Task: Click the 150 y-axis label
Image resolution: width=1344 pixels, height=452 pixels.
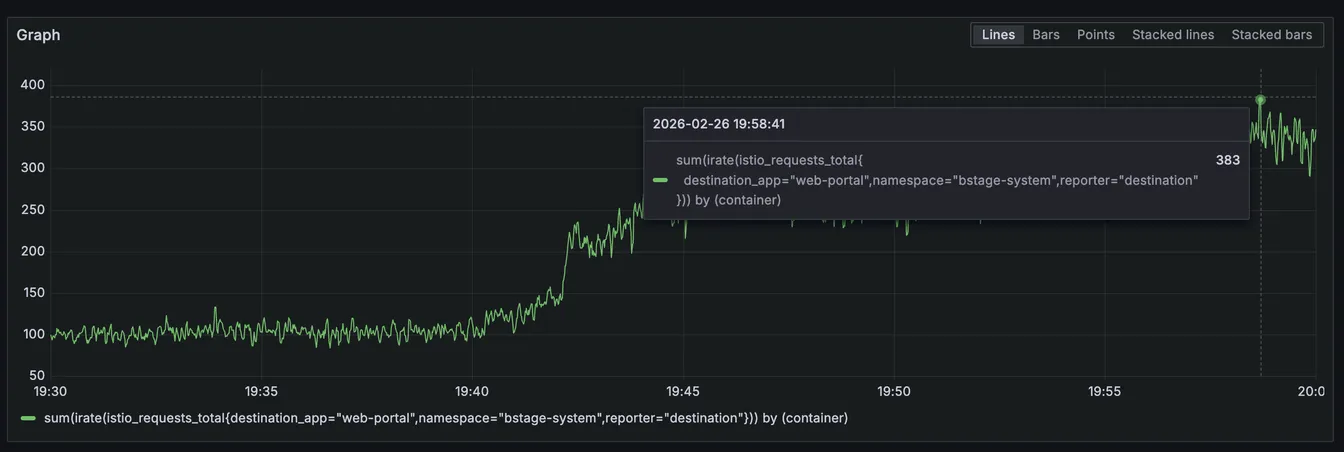Action: click(x=32, y=292)
